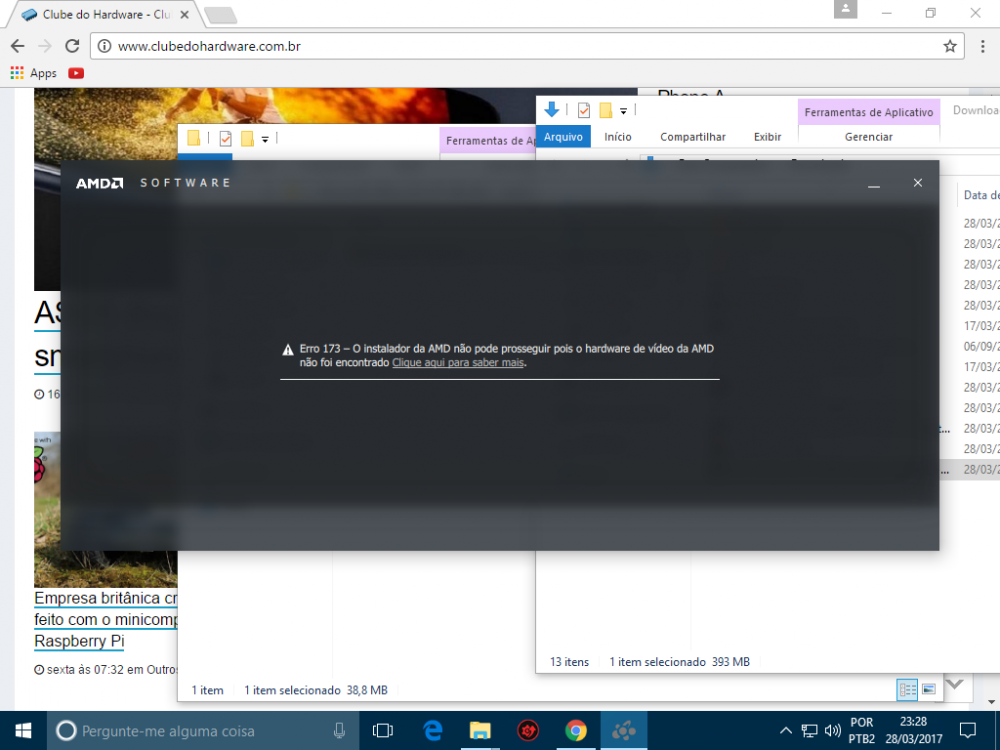Click the Chrome forward arrow

coord(45,46)
